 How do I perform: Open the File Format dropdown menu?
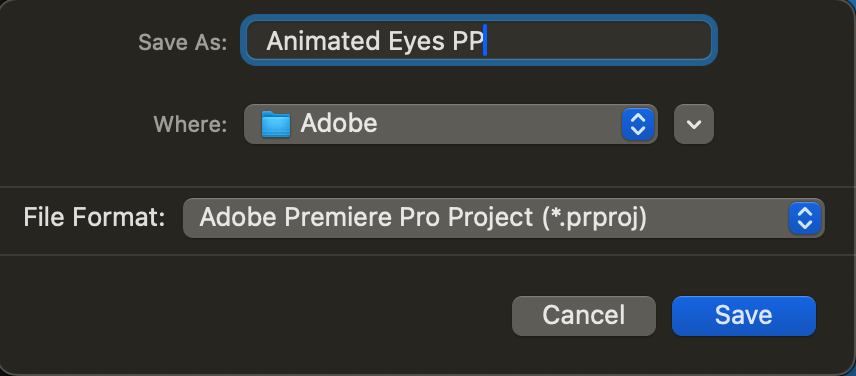click(503, 218)
